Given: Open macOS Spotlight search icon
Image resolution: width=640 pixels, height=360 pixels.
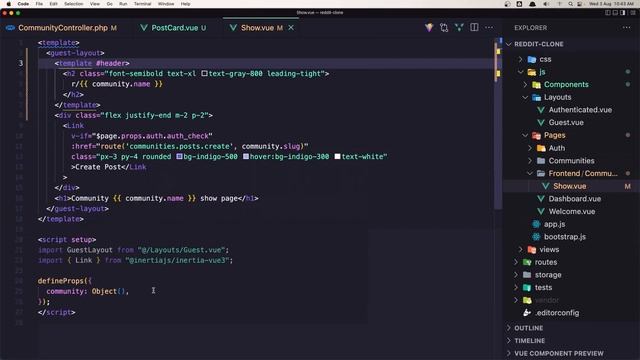Looking at the screenshot, I should 570,4.
